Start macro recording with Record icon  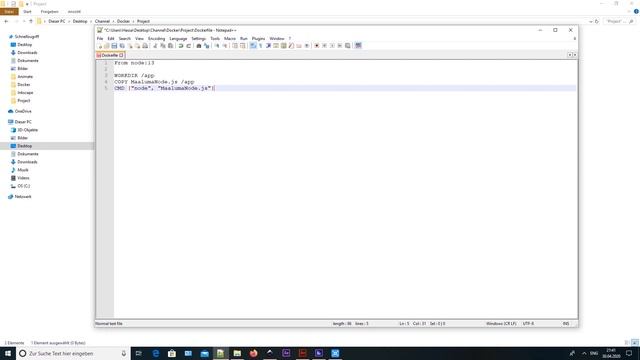click(x=317, y=46)
